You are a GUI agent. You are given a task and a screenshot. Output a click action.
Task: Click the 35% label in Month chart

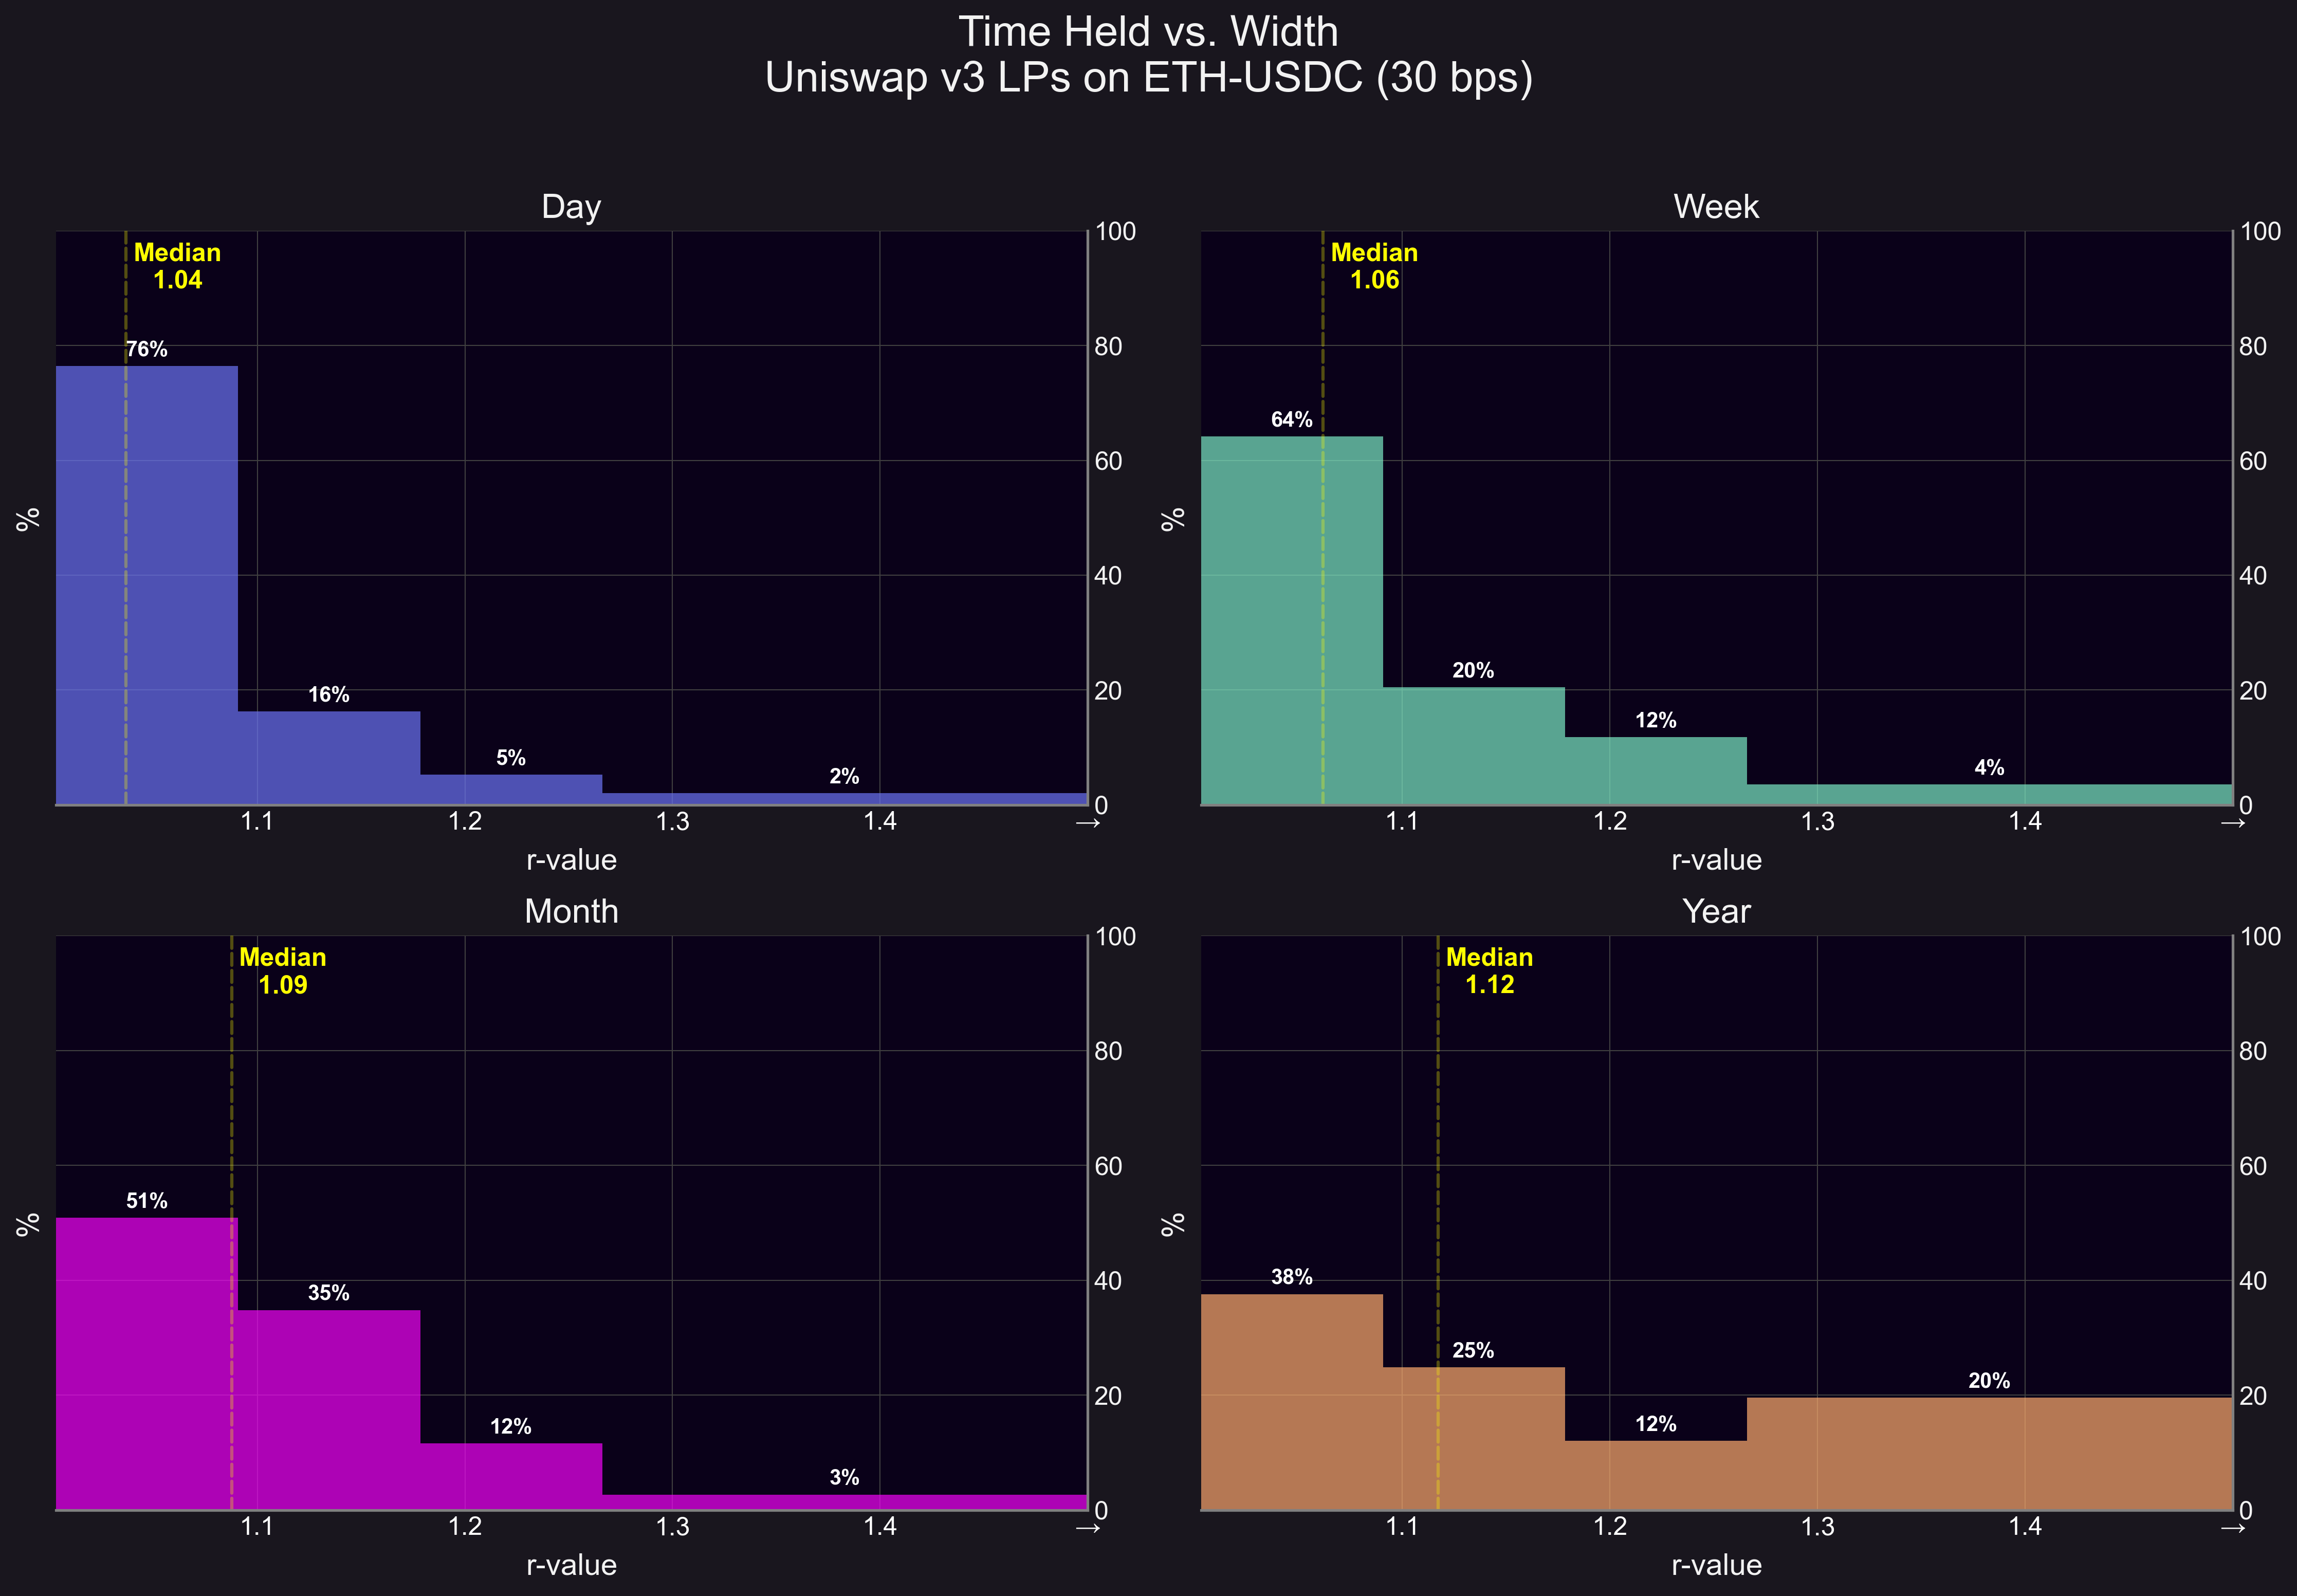pyautogui.click(x=329, y=1293)
